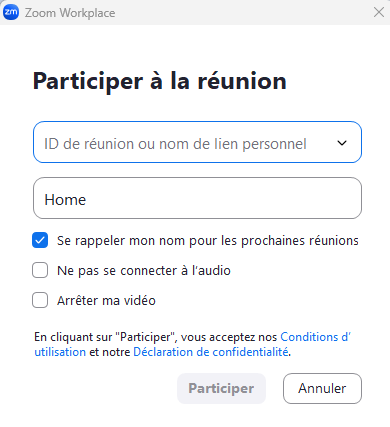Cancel with the Annuler button
The image size is (390, 427).
[x=322, y=388]
